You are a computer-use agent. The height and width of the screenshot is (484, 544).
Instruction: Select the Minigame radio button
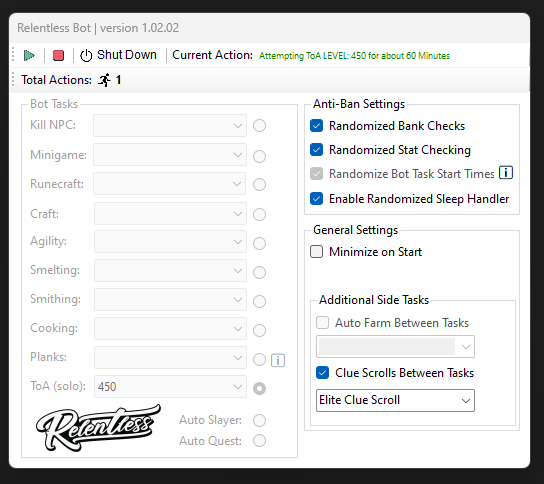[x=260, y=156]
